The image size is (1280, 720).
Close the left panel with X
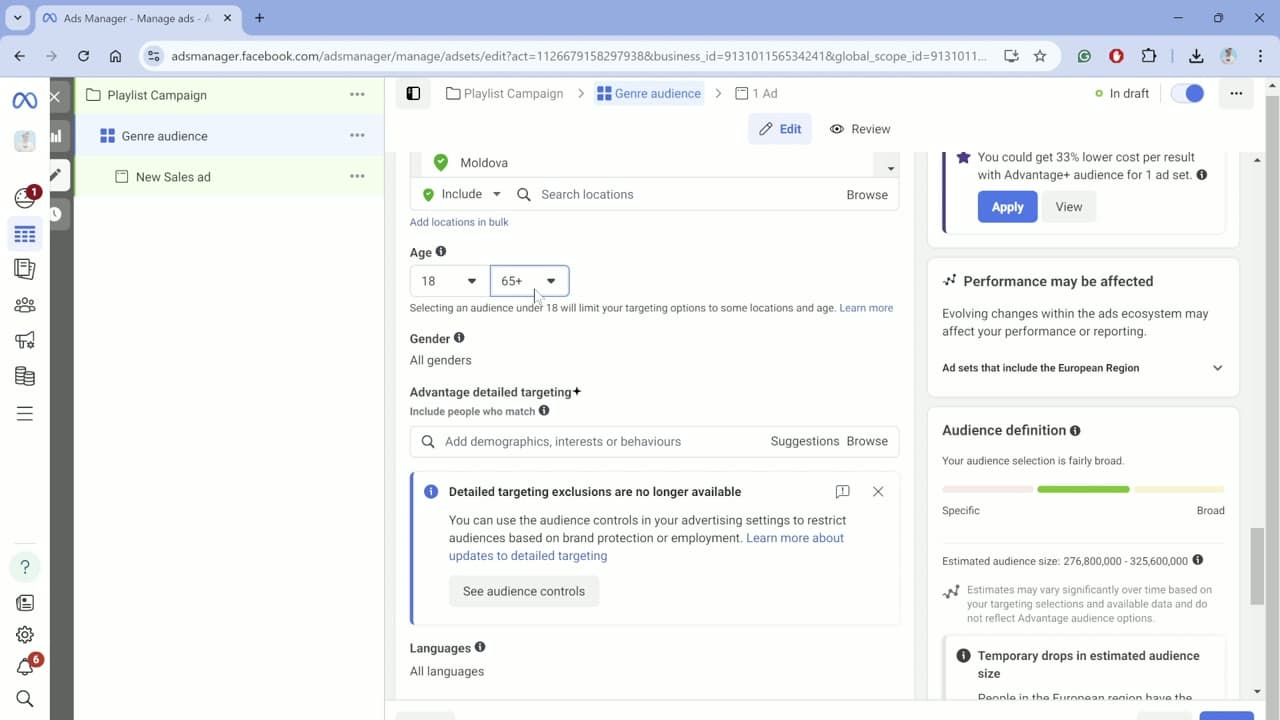coord(55,97)
